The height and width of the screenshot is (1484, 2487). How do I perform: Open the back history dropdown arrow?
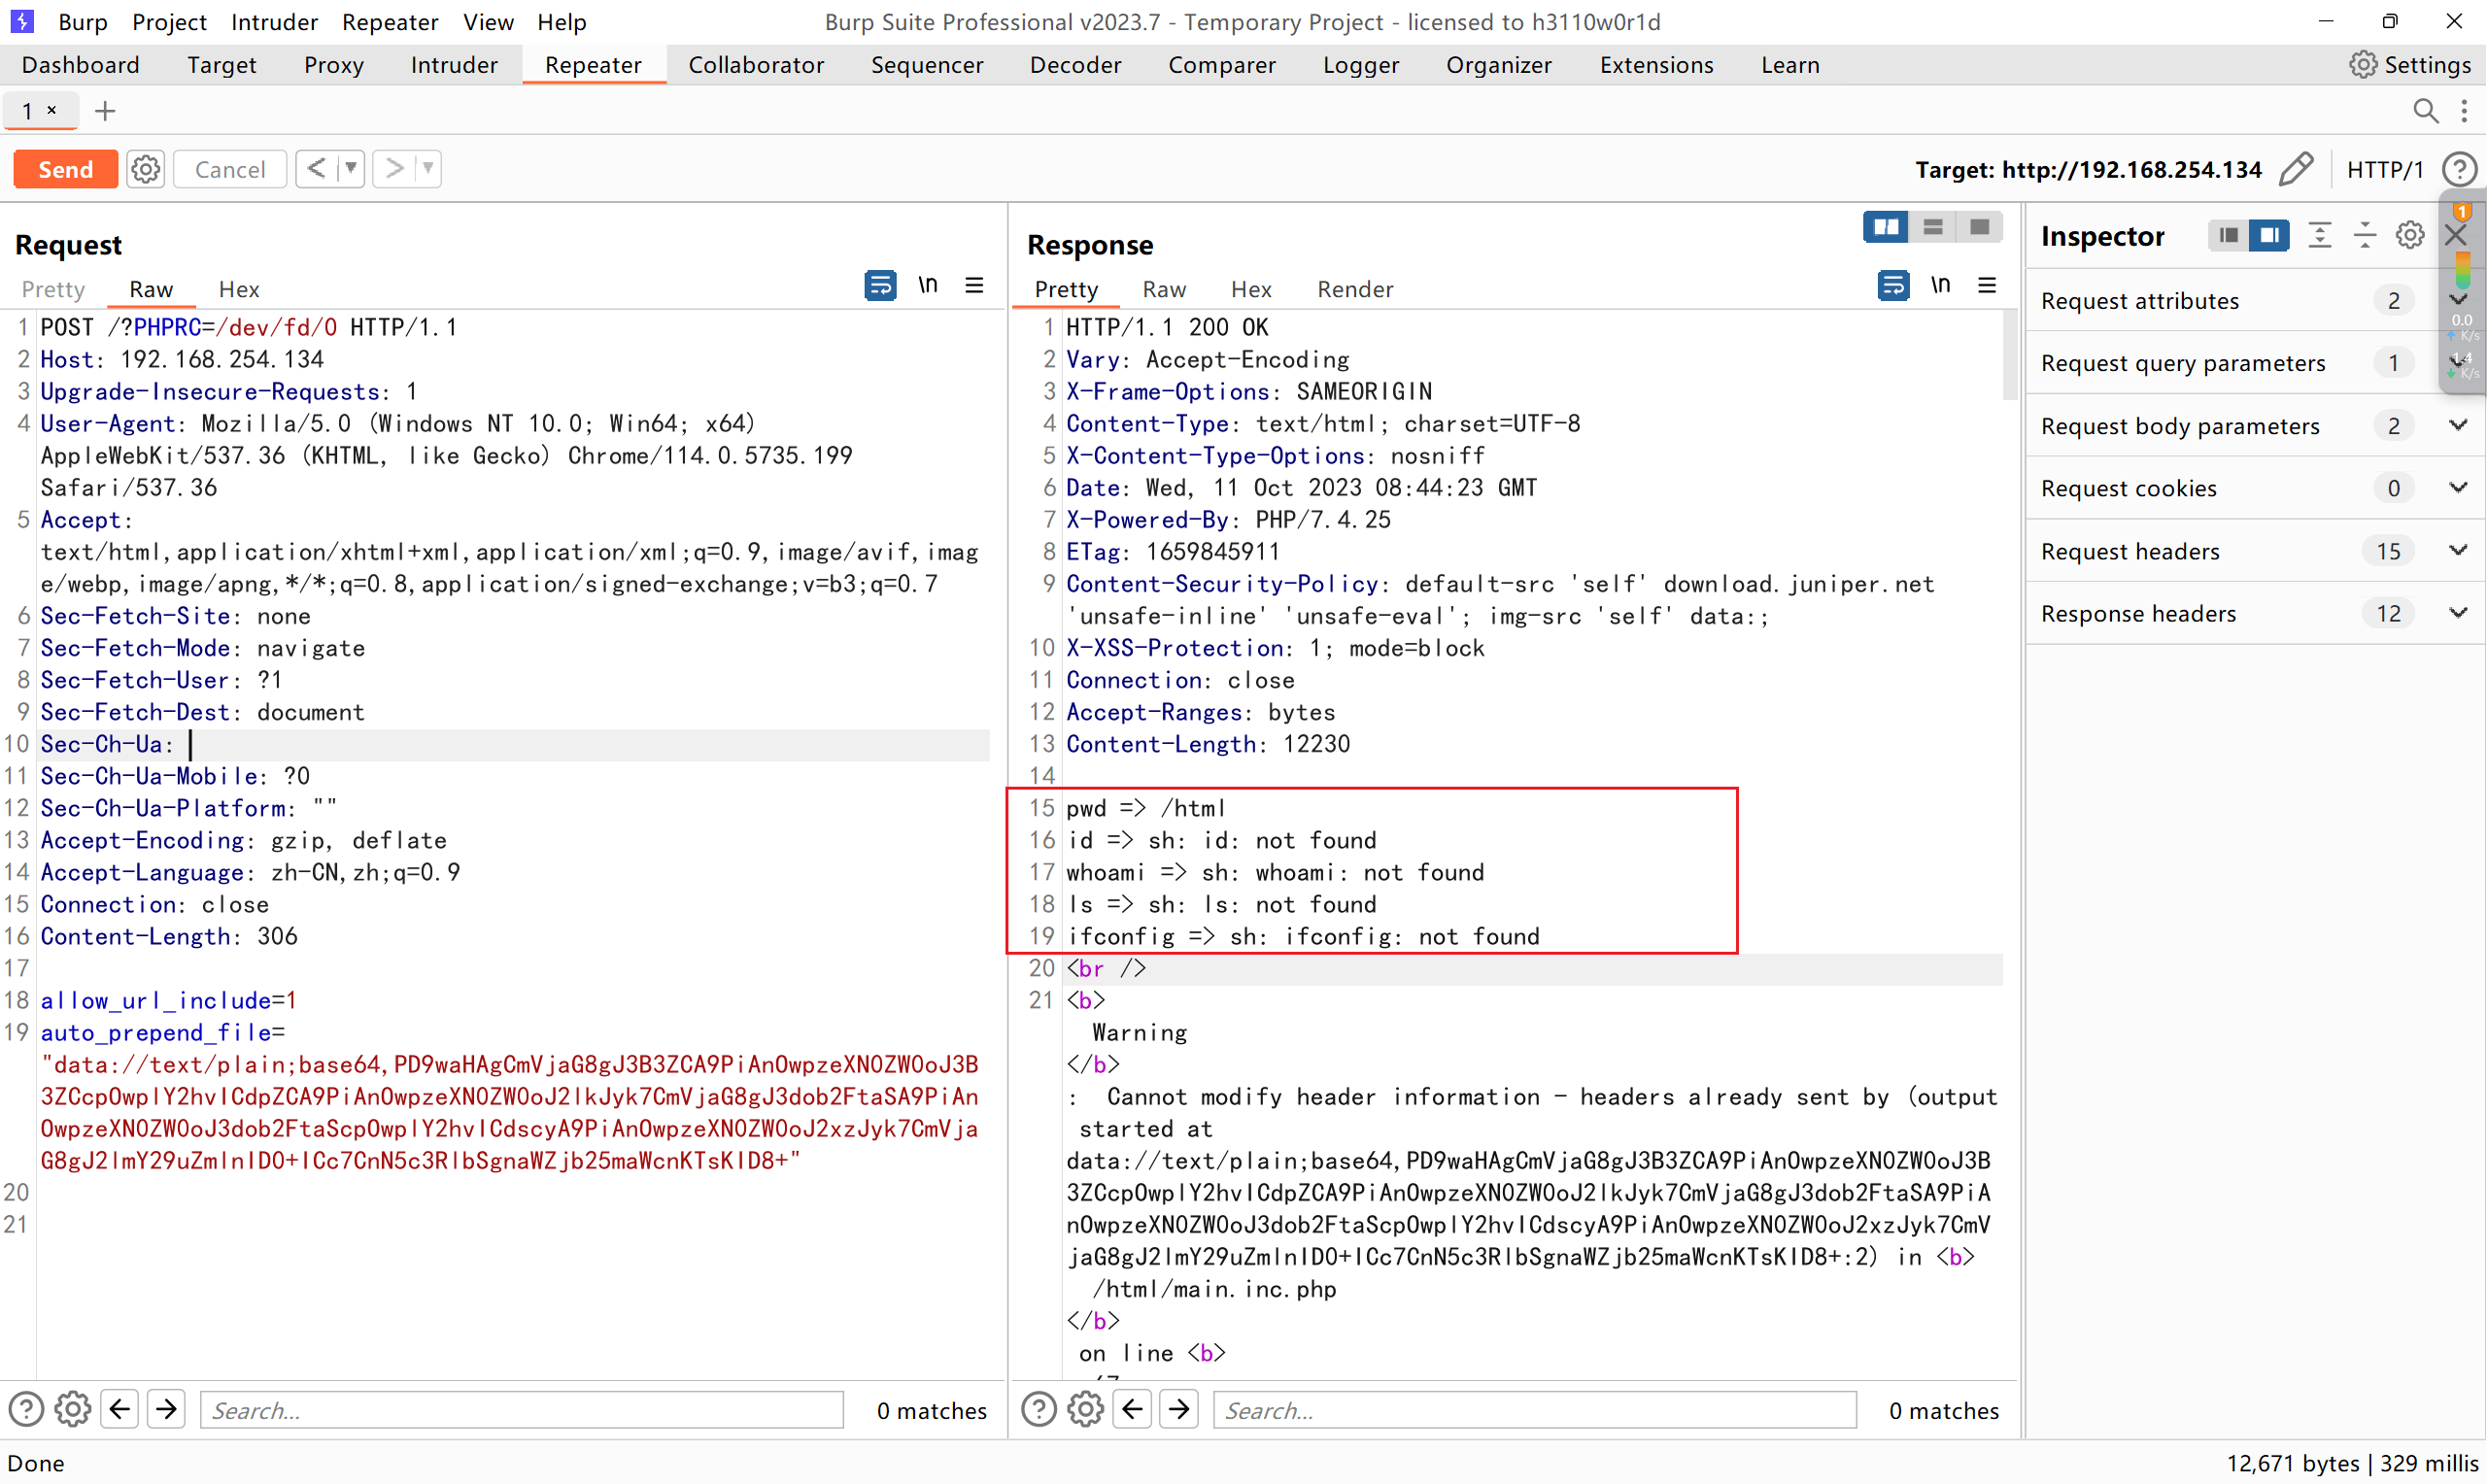(351, 168)
